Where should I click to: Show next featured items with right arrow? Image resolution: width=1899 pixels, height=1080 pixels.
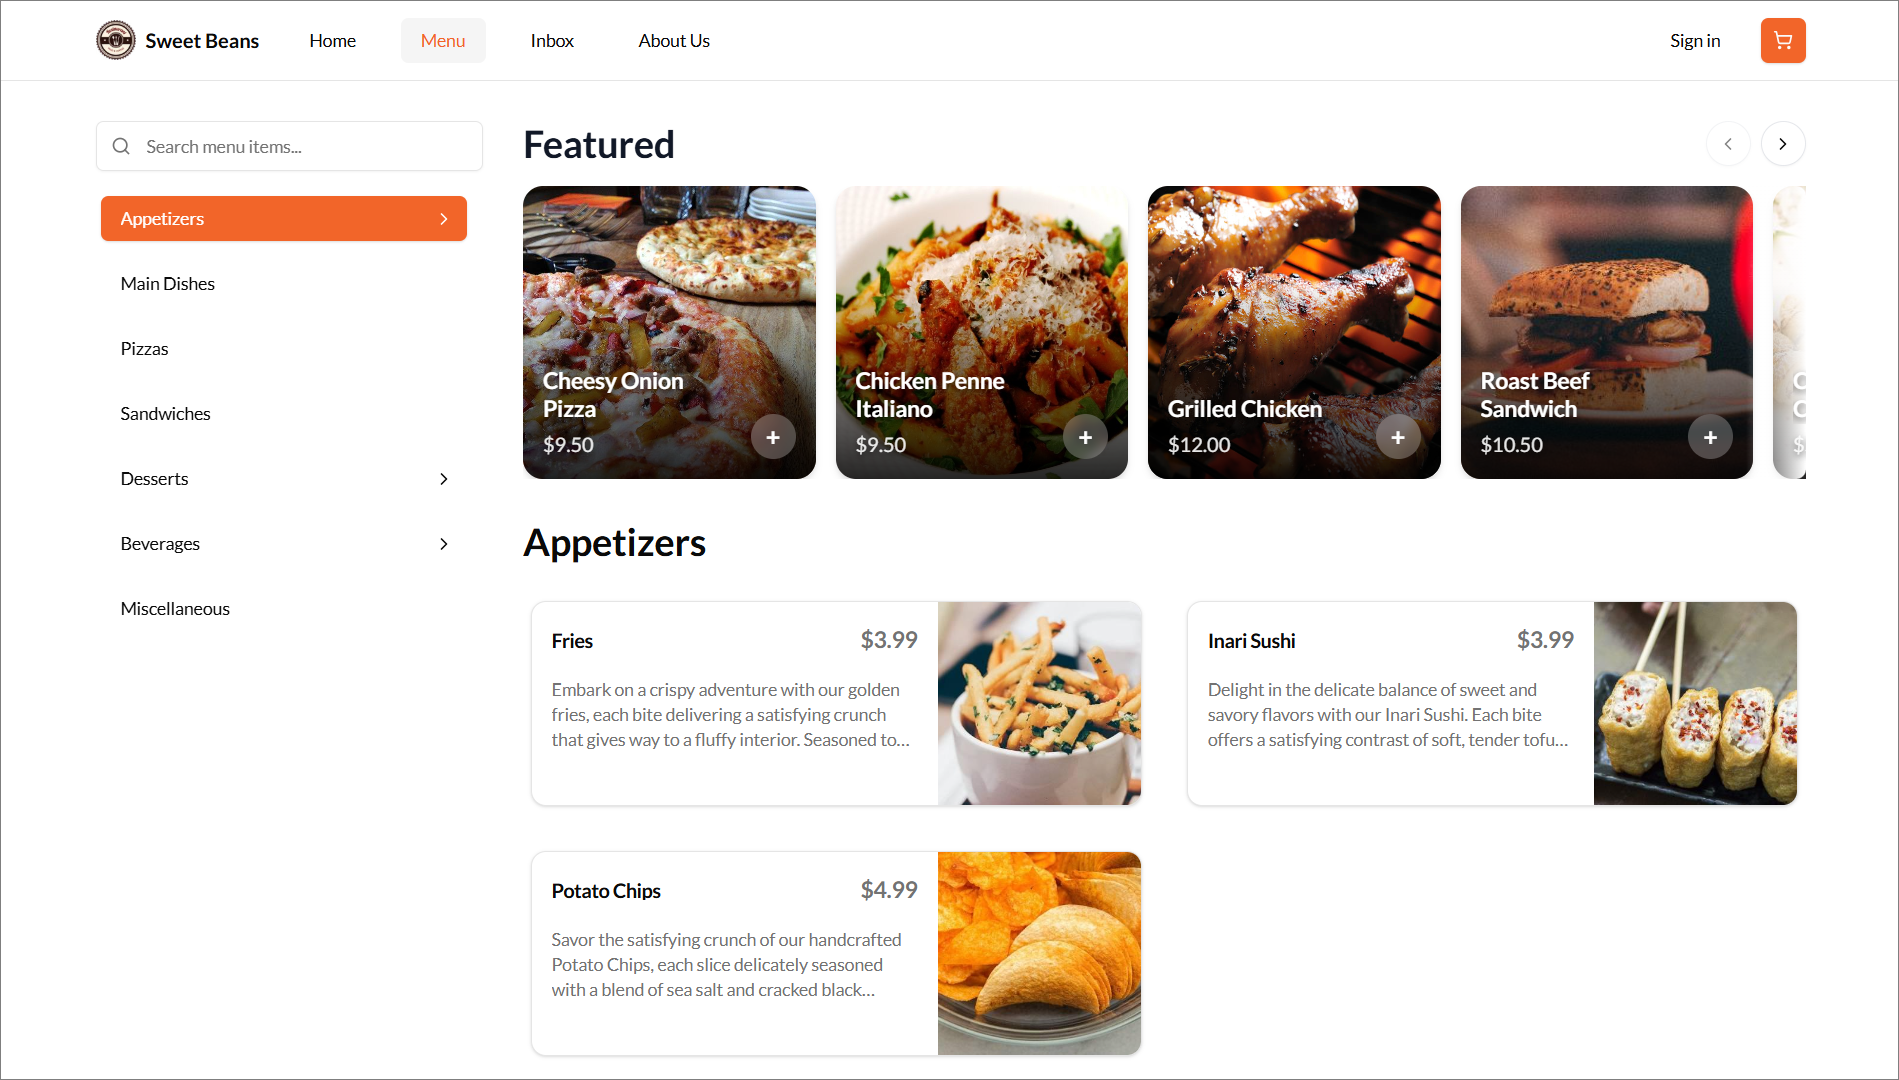1782,144
